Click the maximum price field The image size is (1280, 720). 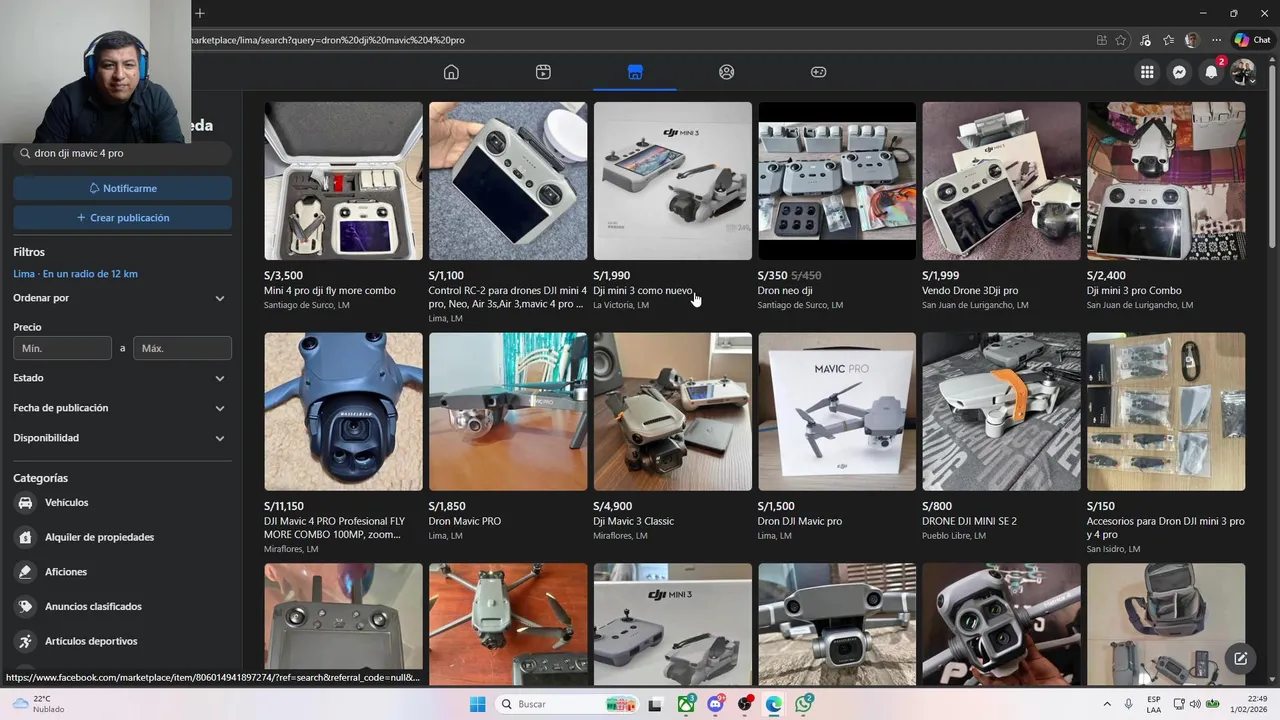[182, 348]
